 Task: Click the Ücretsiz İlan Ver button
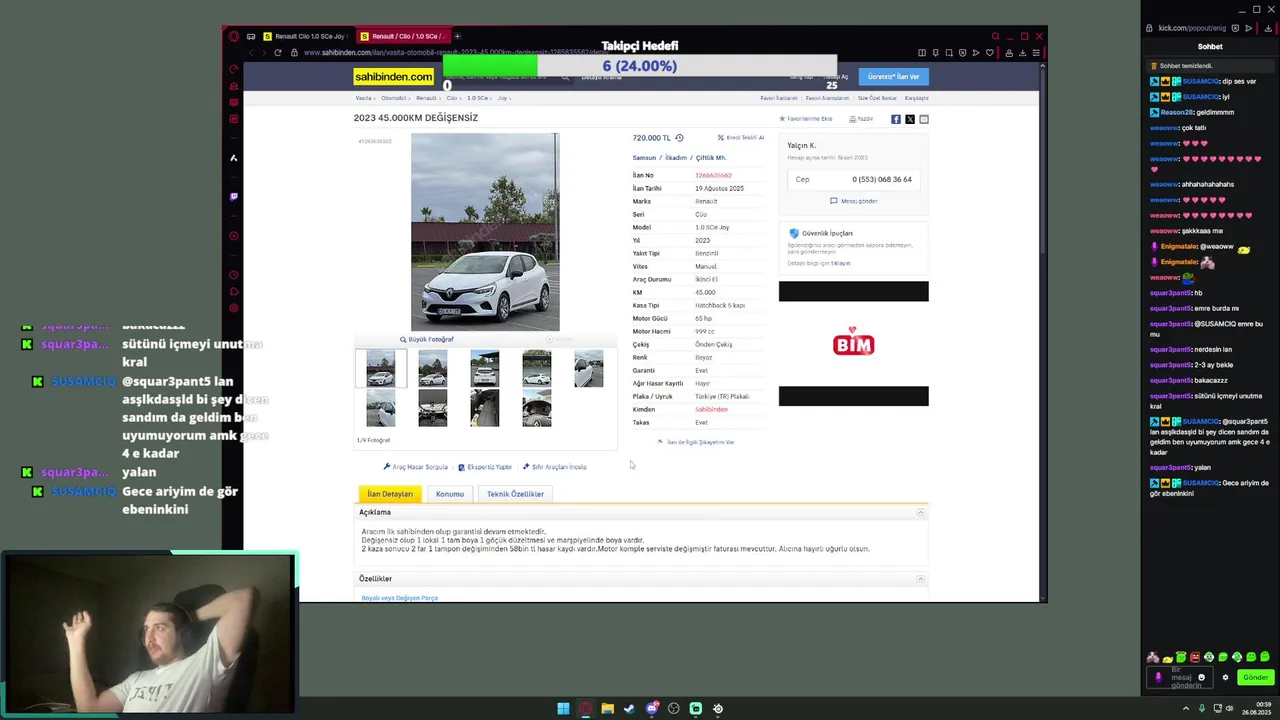893,77
